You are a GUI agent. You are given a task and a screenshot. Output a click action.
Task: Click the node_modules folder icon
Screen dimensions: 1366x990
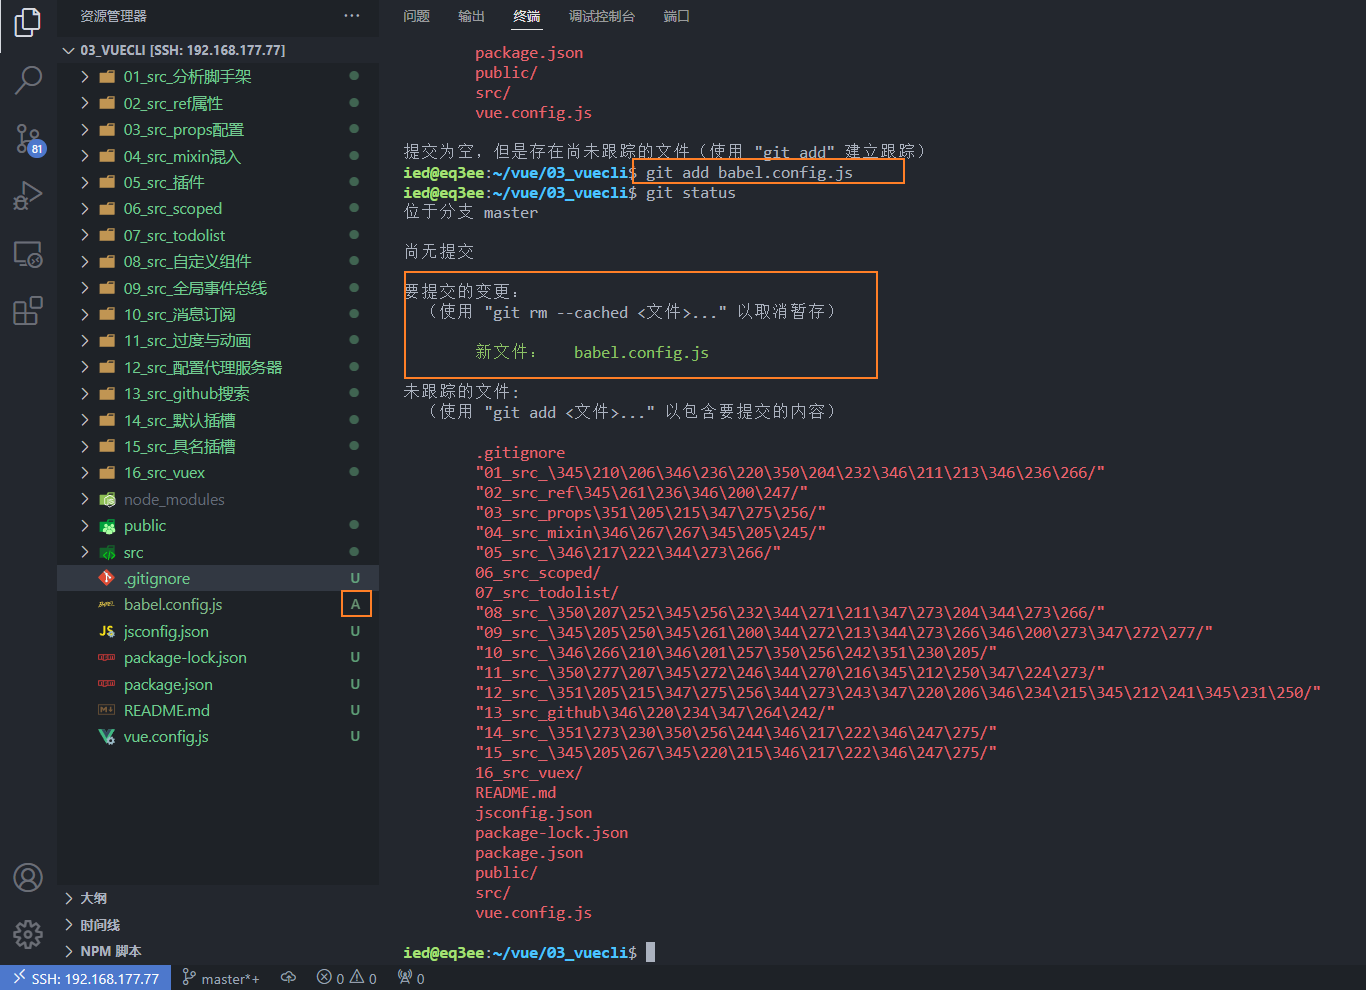tap(107, 499)
